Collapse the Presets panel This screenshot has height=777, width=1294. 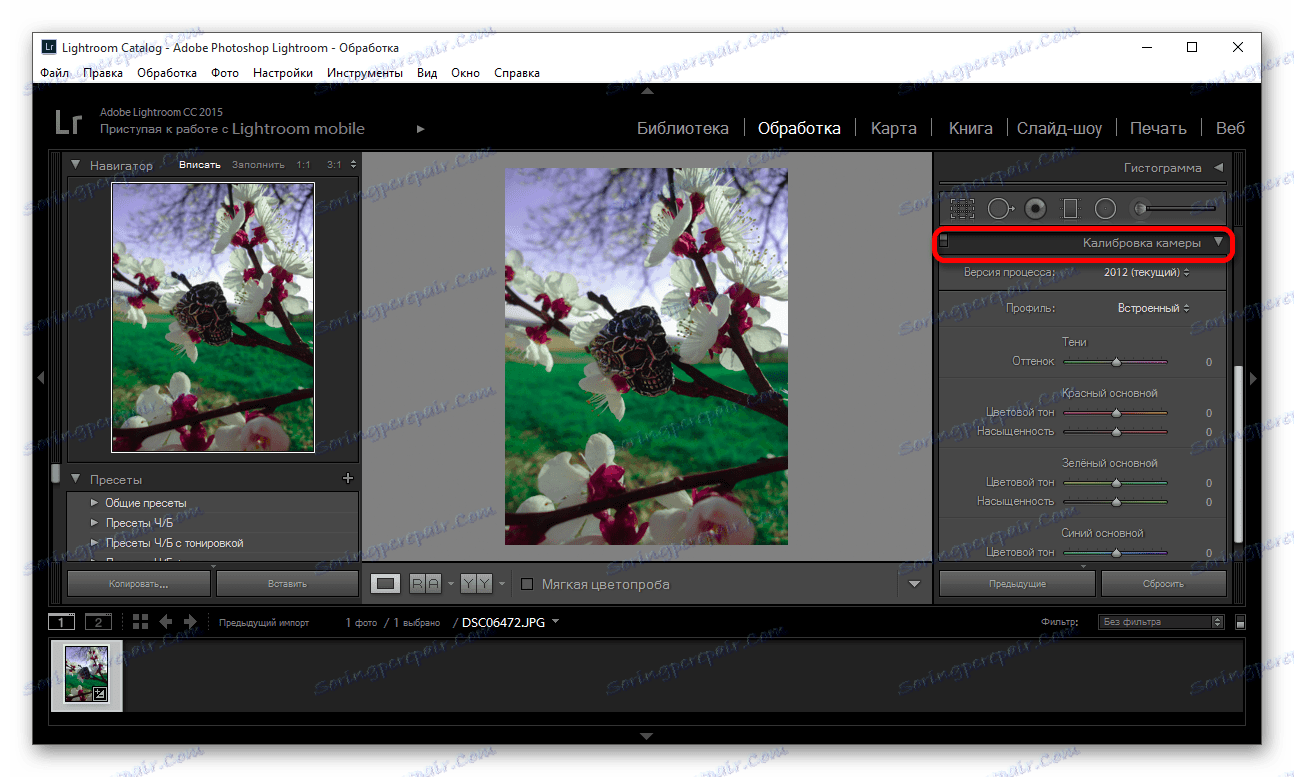[75, 479]
